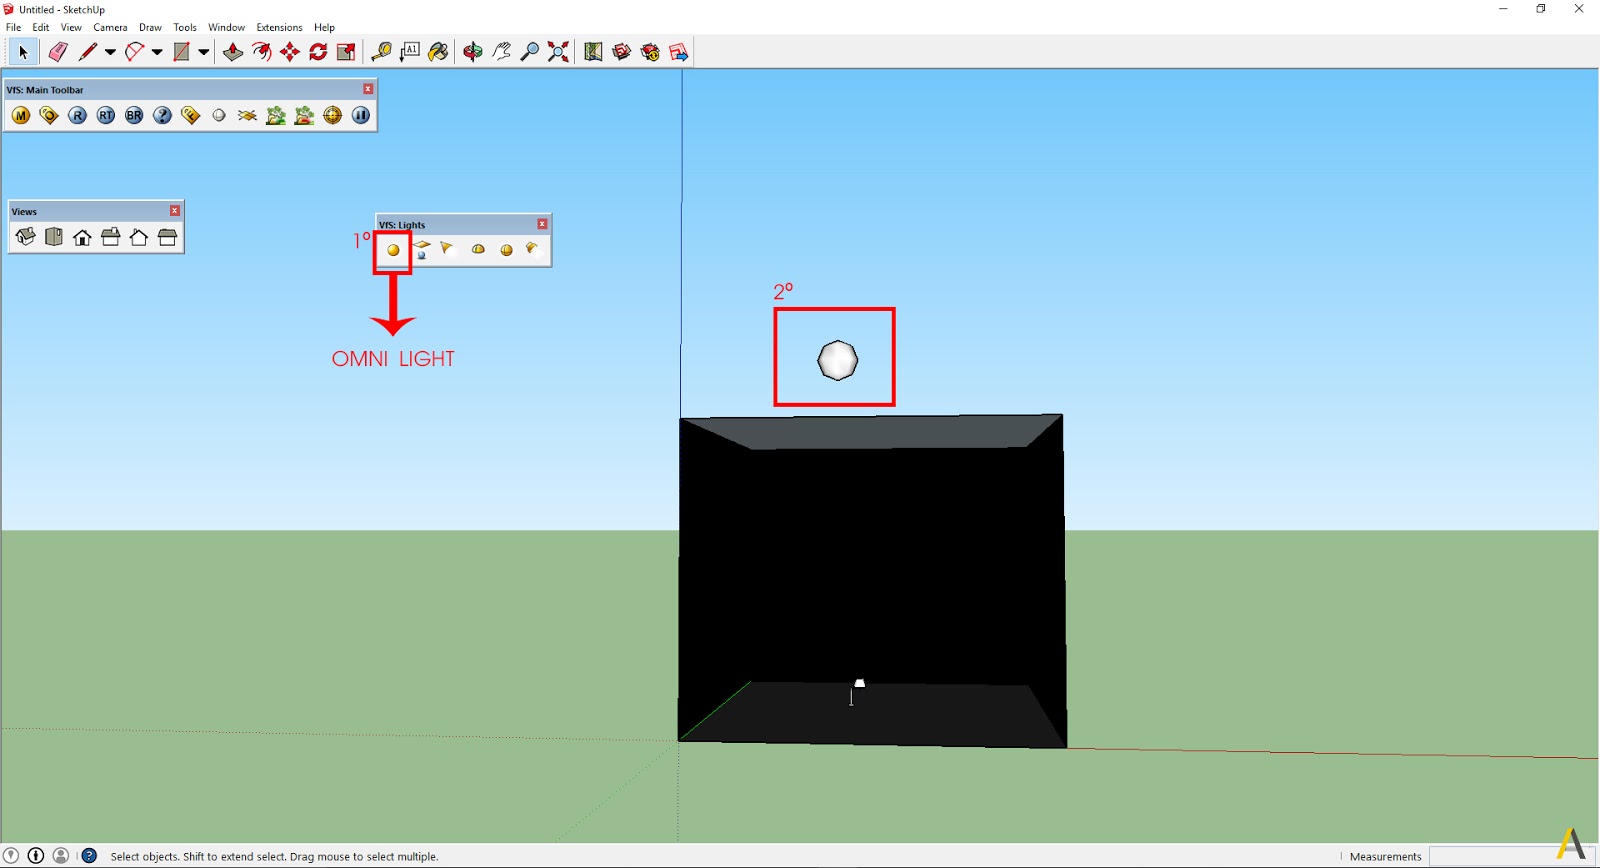
Task: Click the Send to LayOut icon
Action: click(679, 52)
